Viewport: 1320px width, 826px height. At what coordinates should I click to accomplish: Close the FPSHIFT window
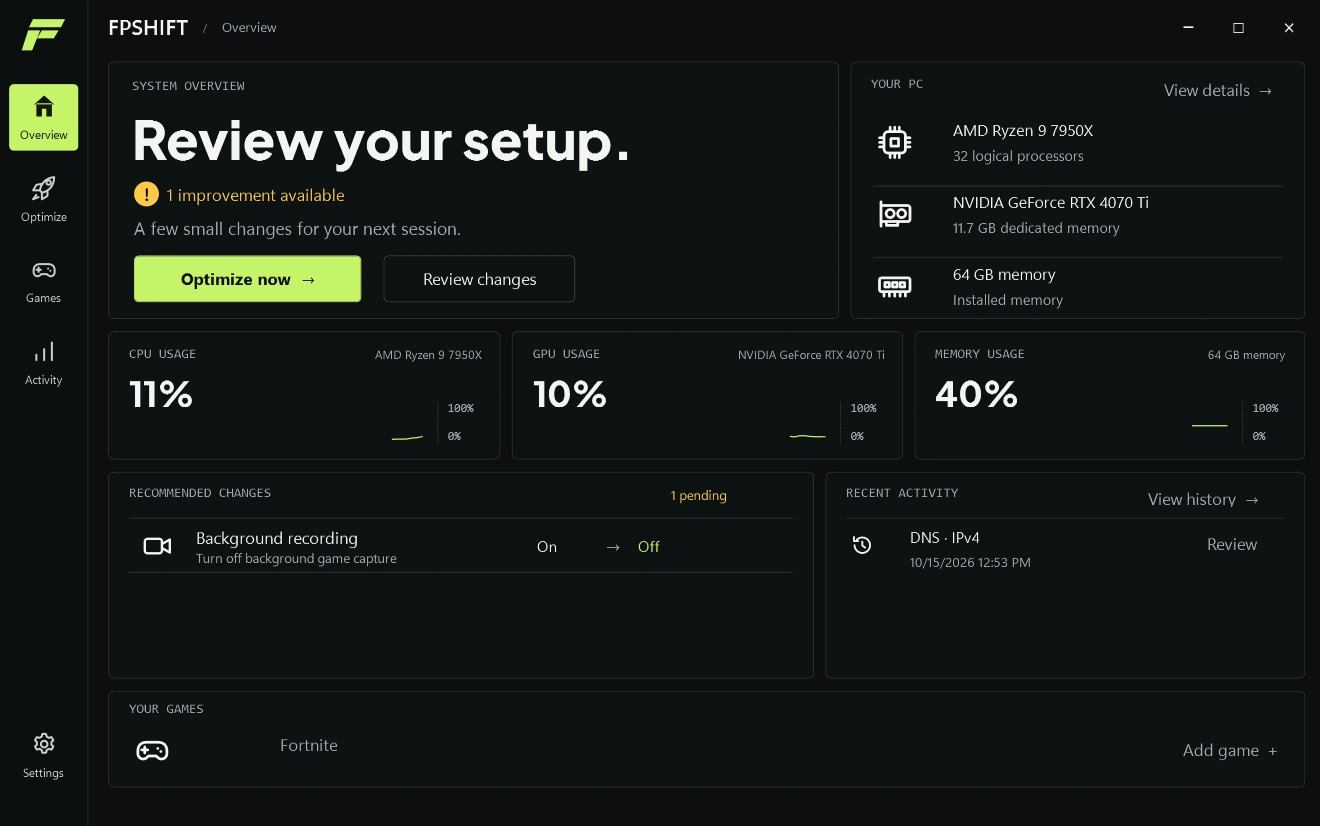click(1289, 28)
